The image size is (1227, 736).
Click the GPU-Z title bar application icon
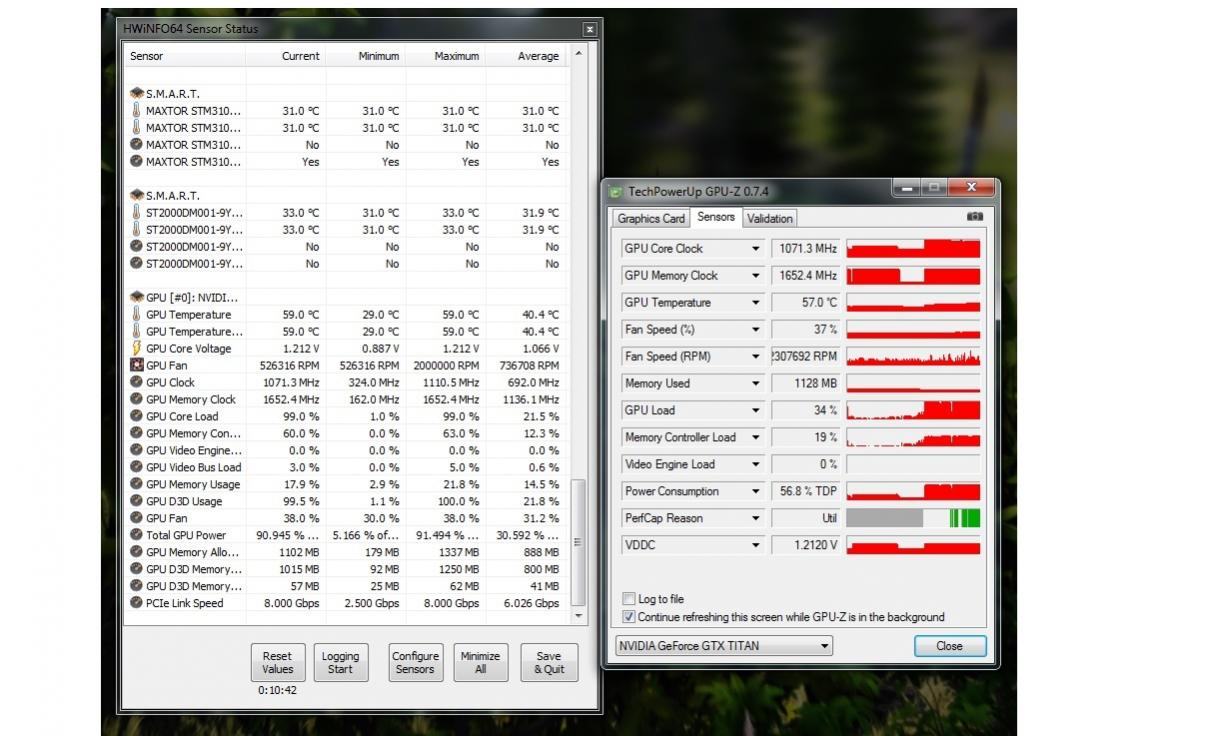point(616,191)
